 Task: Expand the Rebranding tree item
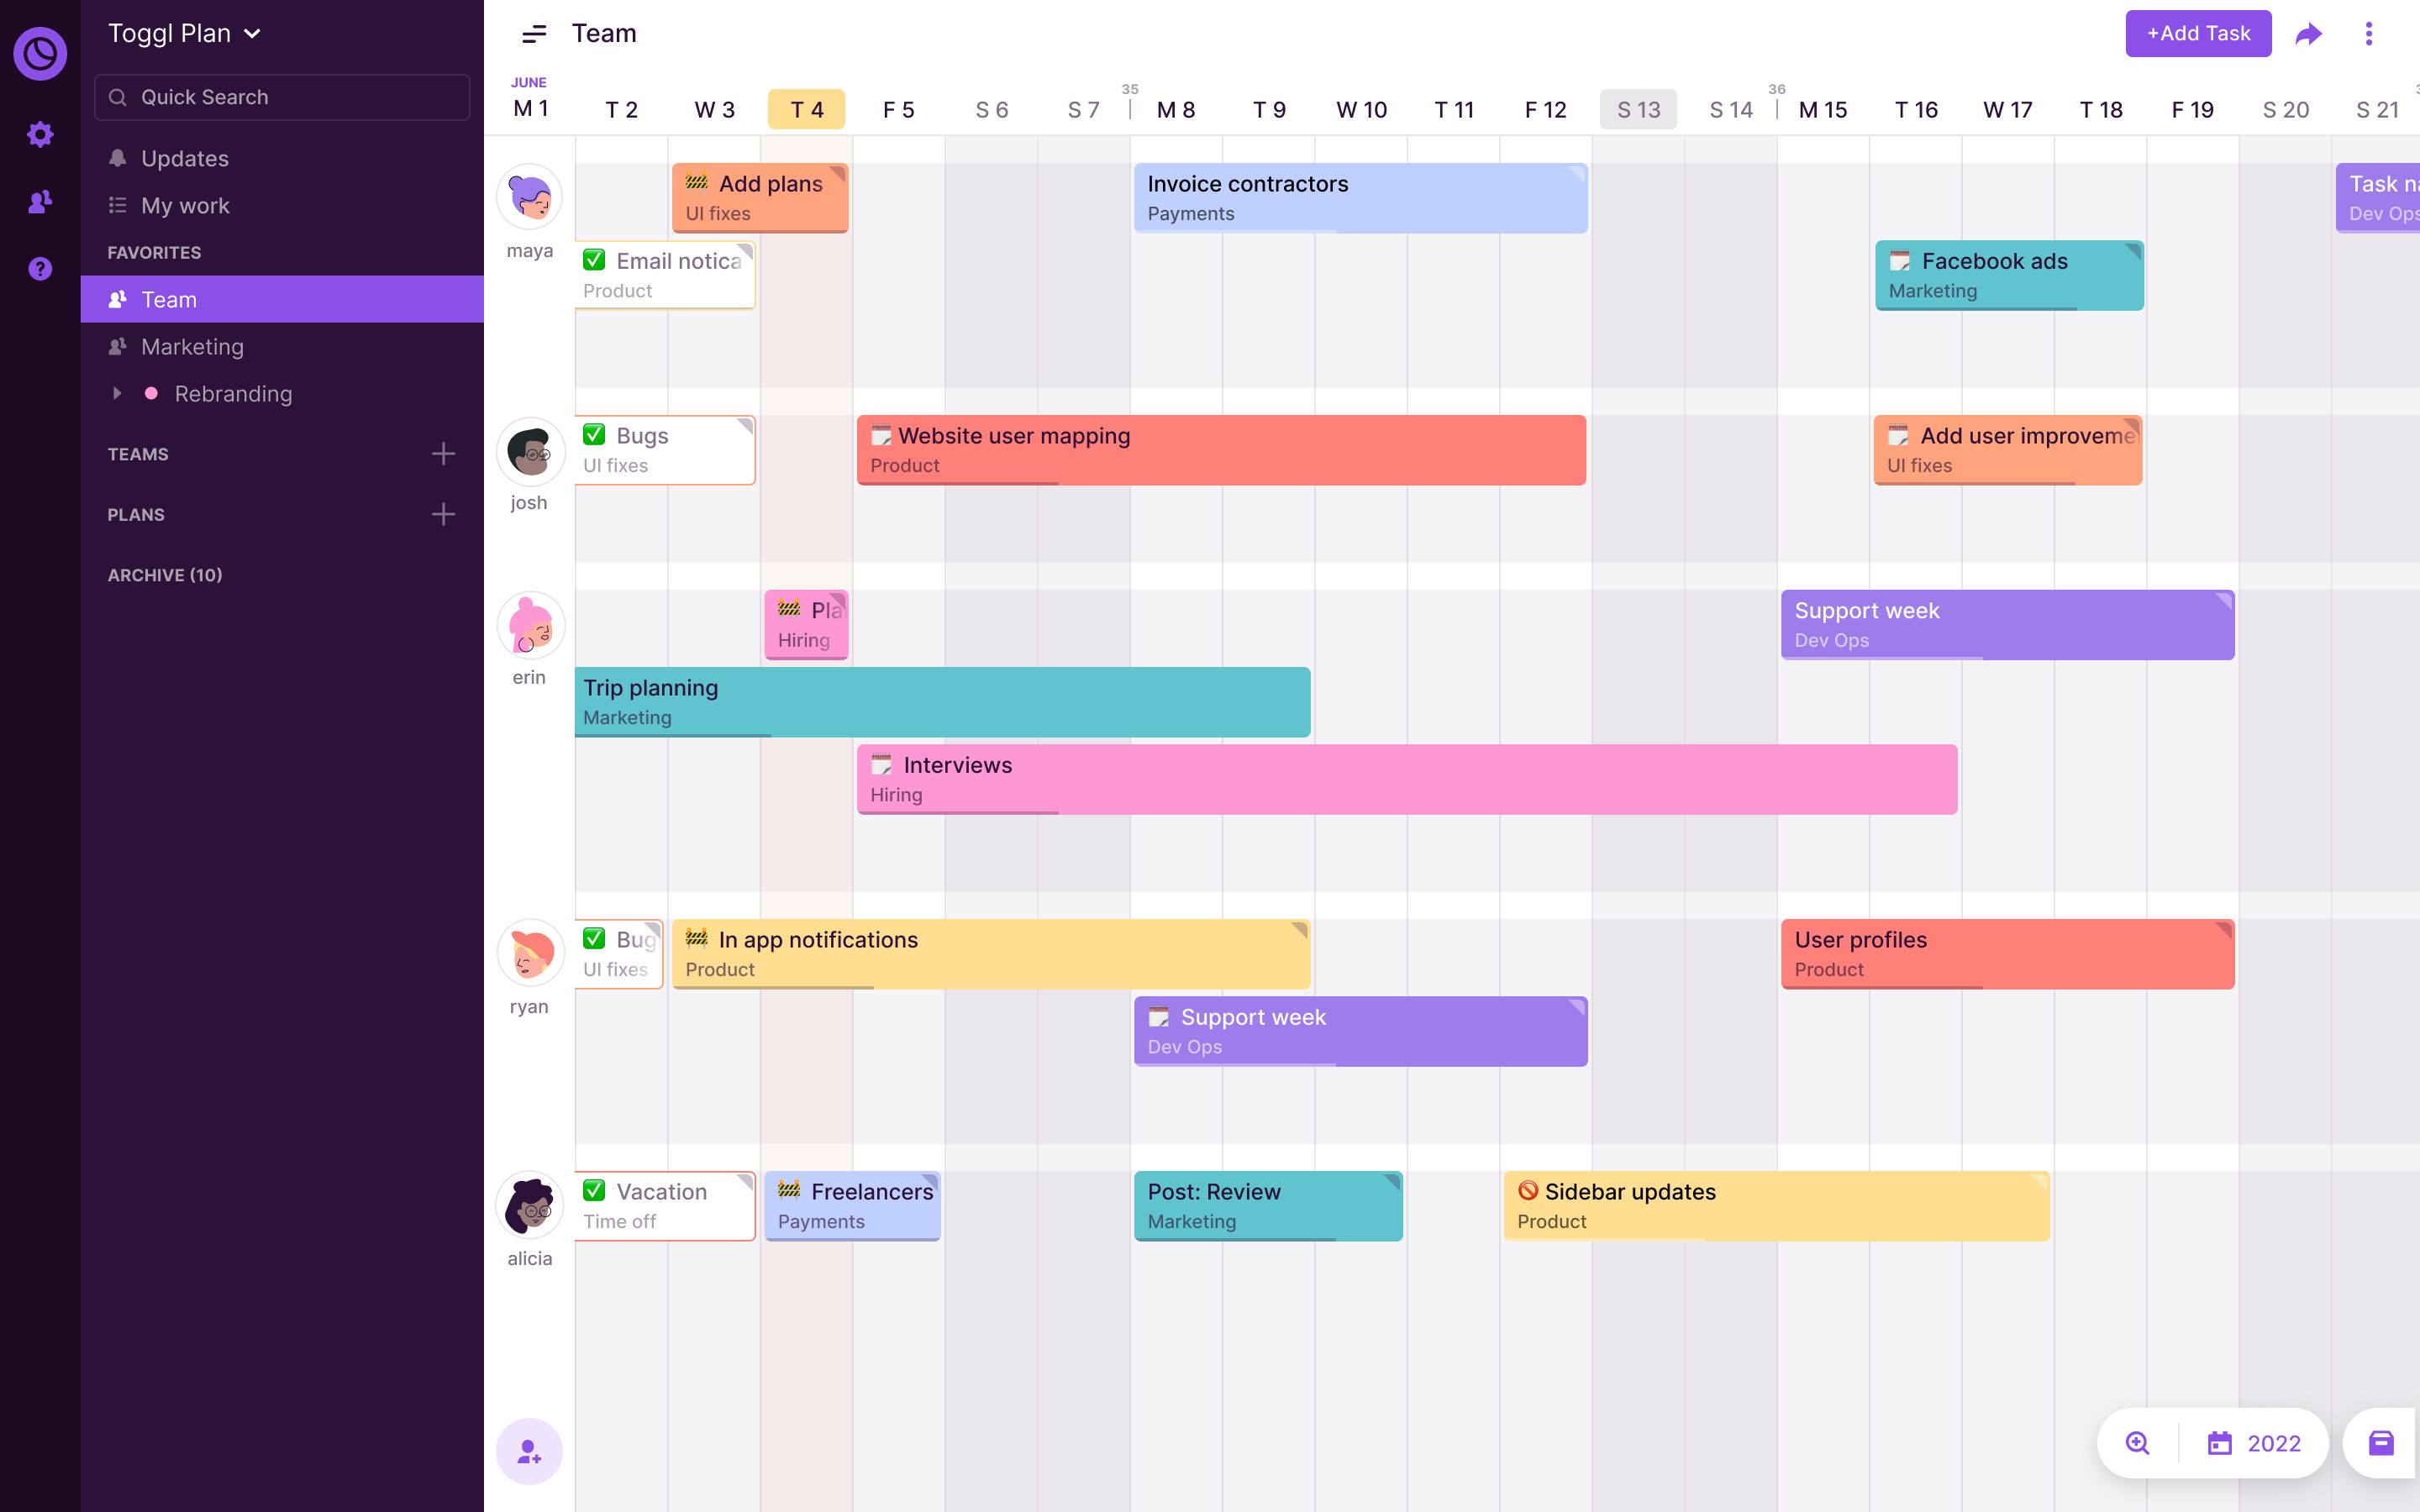point(117,392)
